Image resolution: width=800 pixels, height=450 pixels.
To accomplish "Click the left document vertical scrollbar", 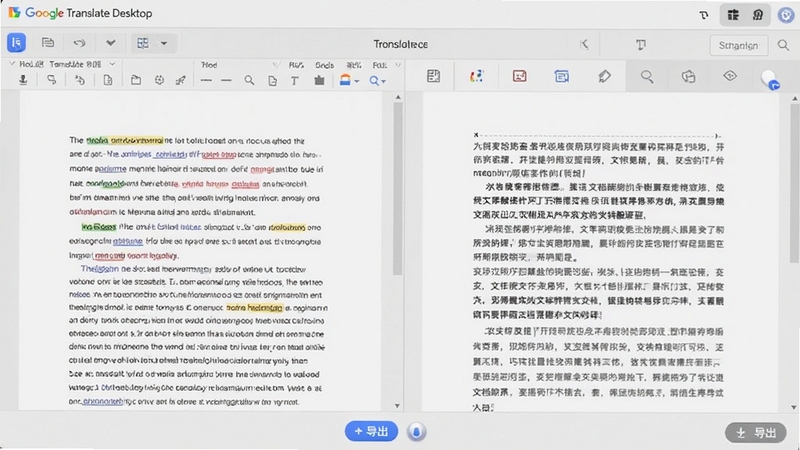I will [398, 189].
